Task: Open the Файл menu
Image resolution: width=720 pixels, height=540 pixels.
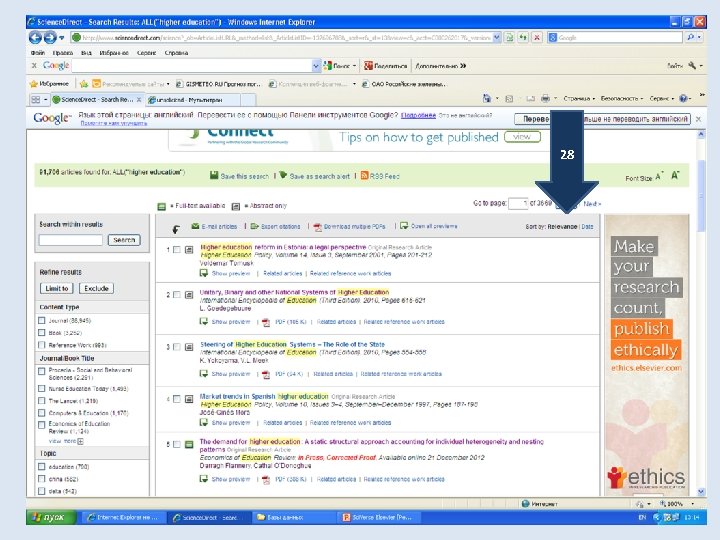Action: [x=38, y=53]
